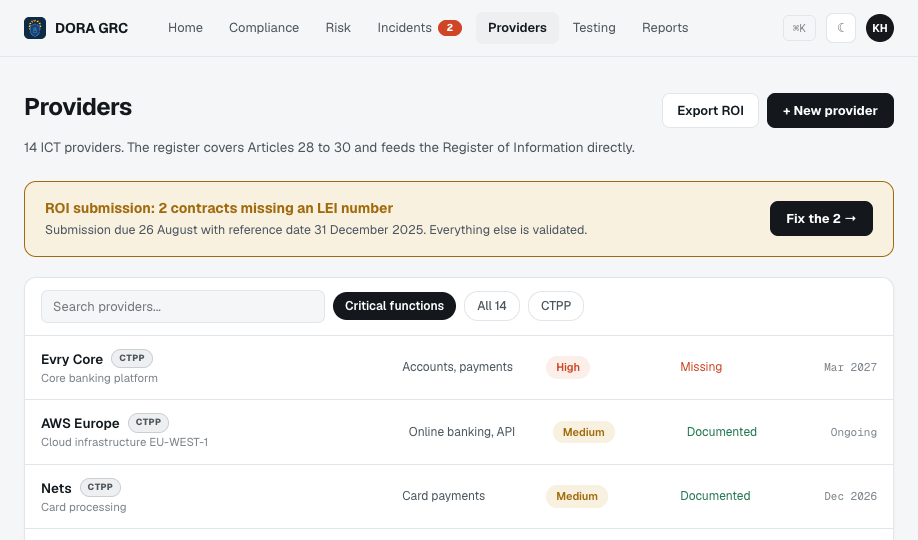Click 'Core banking platform' description

pyautogui.click(x=99, y=378)
